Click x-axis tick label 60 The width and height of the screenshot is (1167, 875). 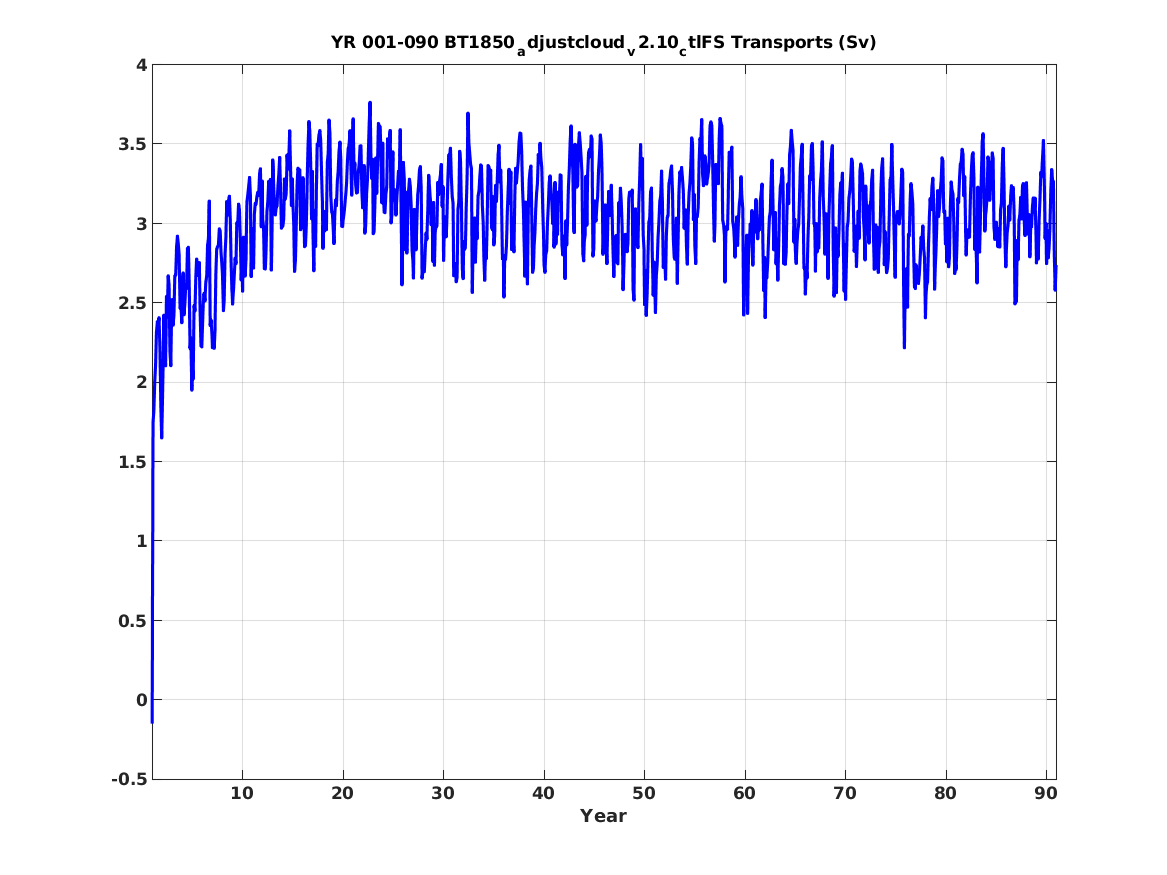[x=744, y=794]
